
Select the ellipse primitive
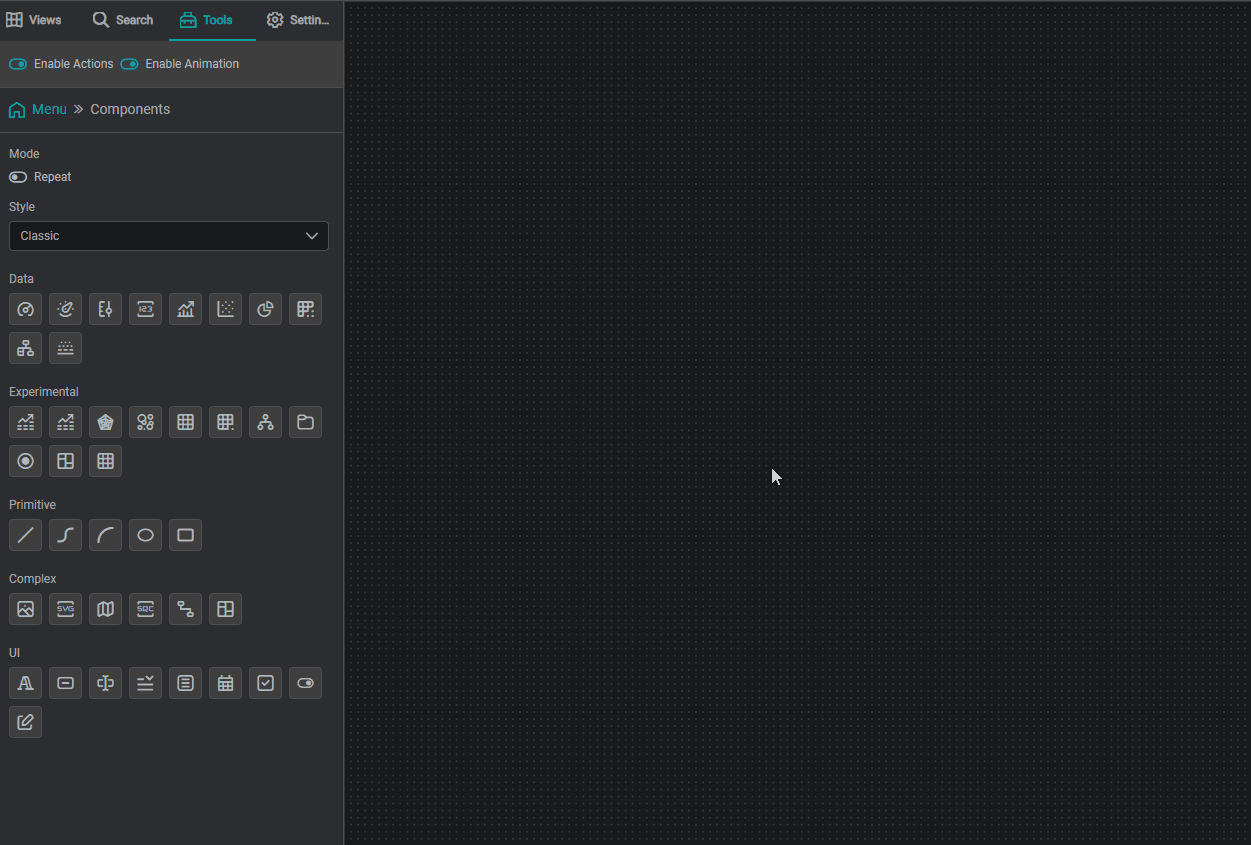[x=146, y=535]
